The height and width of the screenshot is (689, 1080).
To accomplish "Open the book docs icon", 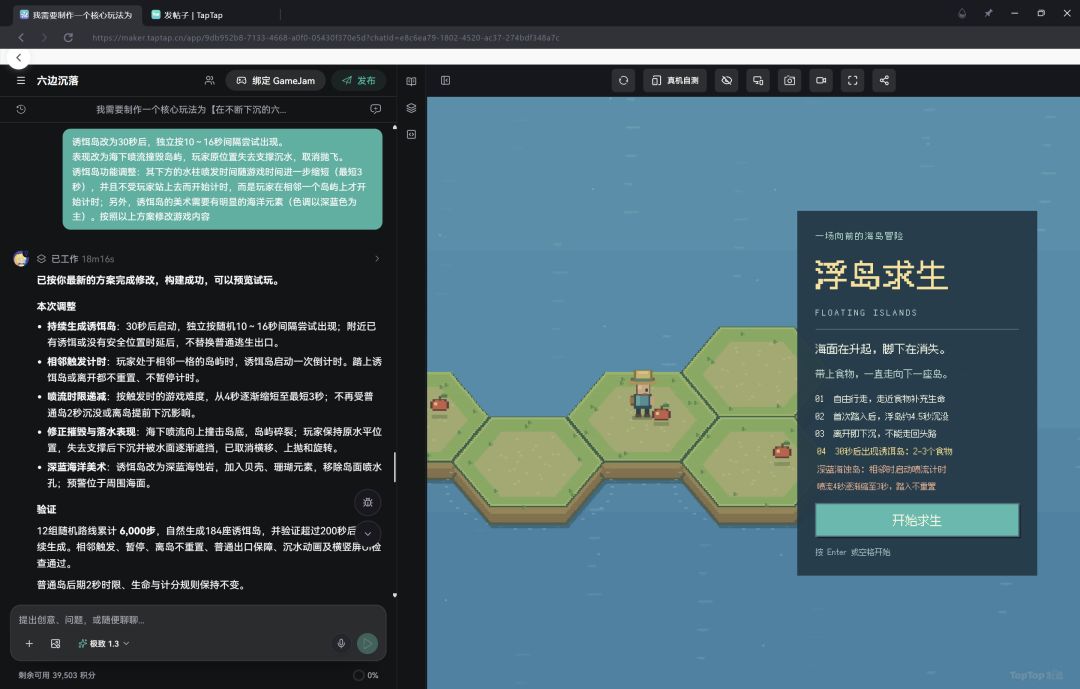I will click(x=411, y=81).
